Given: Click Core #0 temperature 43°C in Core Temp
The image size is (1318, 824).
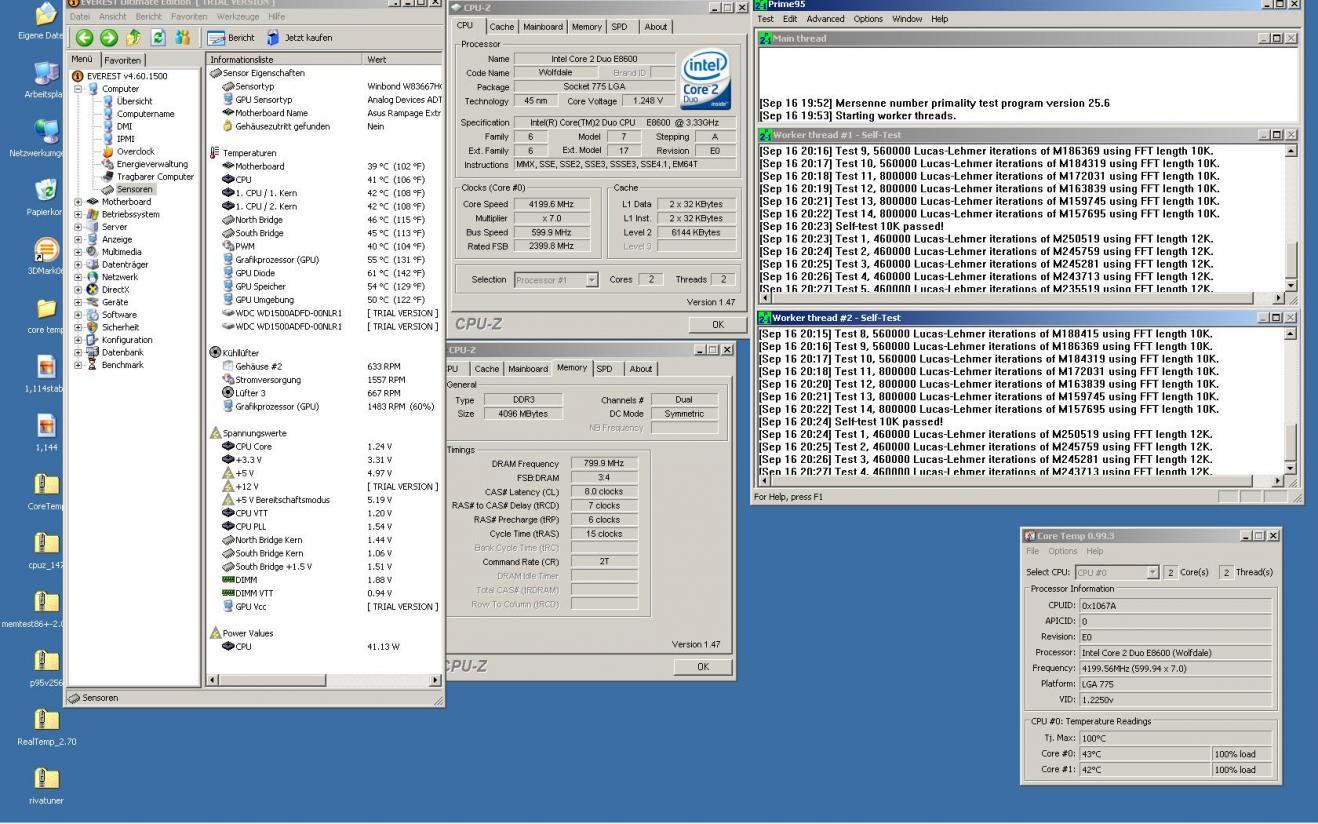Looking at the screenshot, I should 1144,754.
